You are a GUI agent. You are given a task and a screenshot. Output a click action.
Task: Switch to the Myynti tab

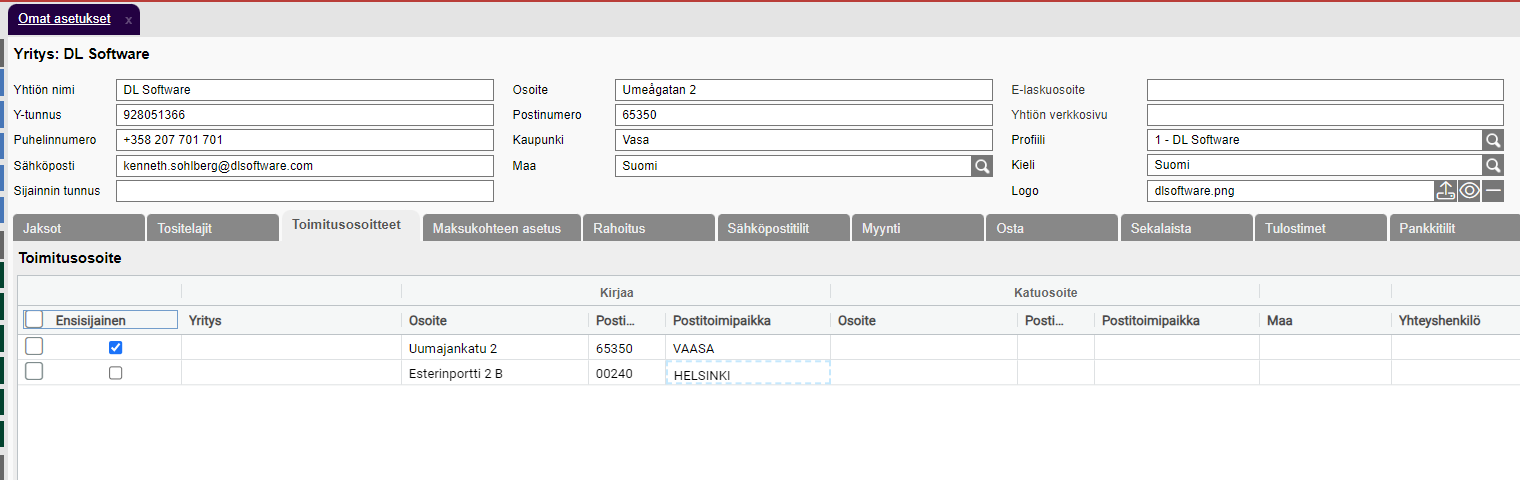coord(917,228)
